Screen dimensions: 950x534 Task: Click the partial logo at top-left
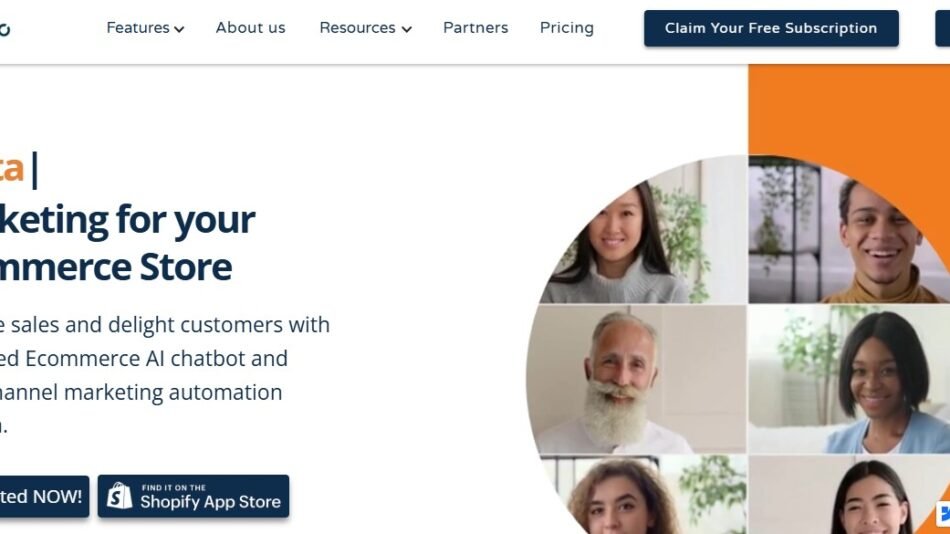pos(5,29)
